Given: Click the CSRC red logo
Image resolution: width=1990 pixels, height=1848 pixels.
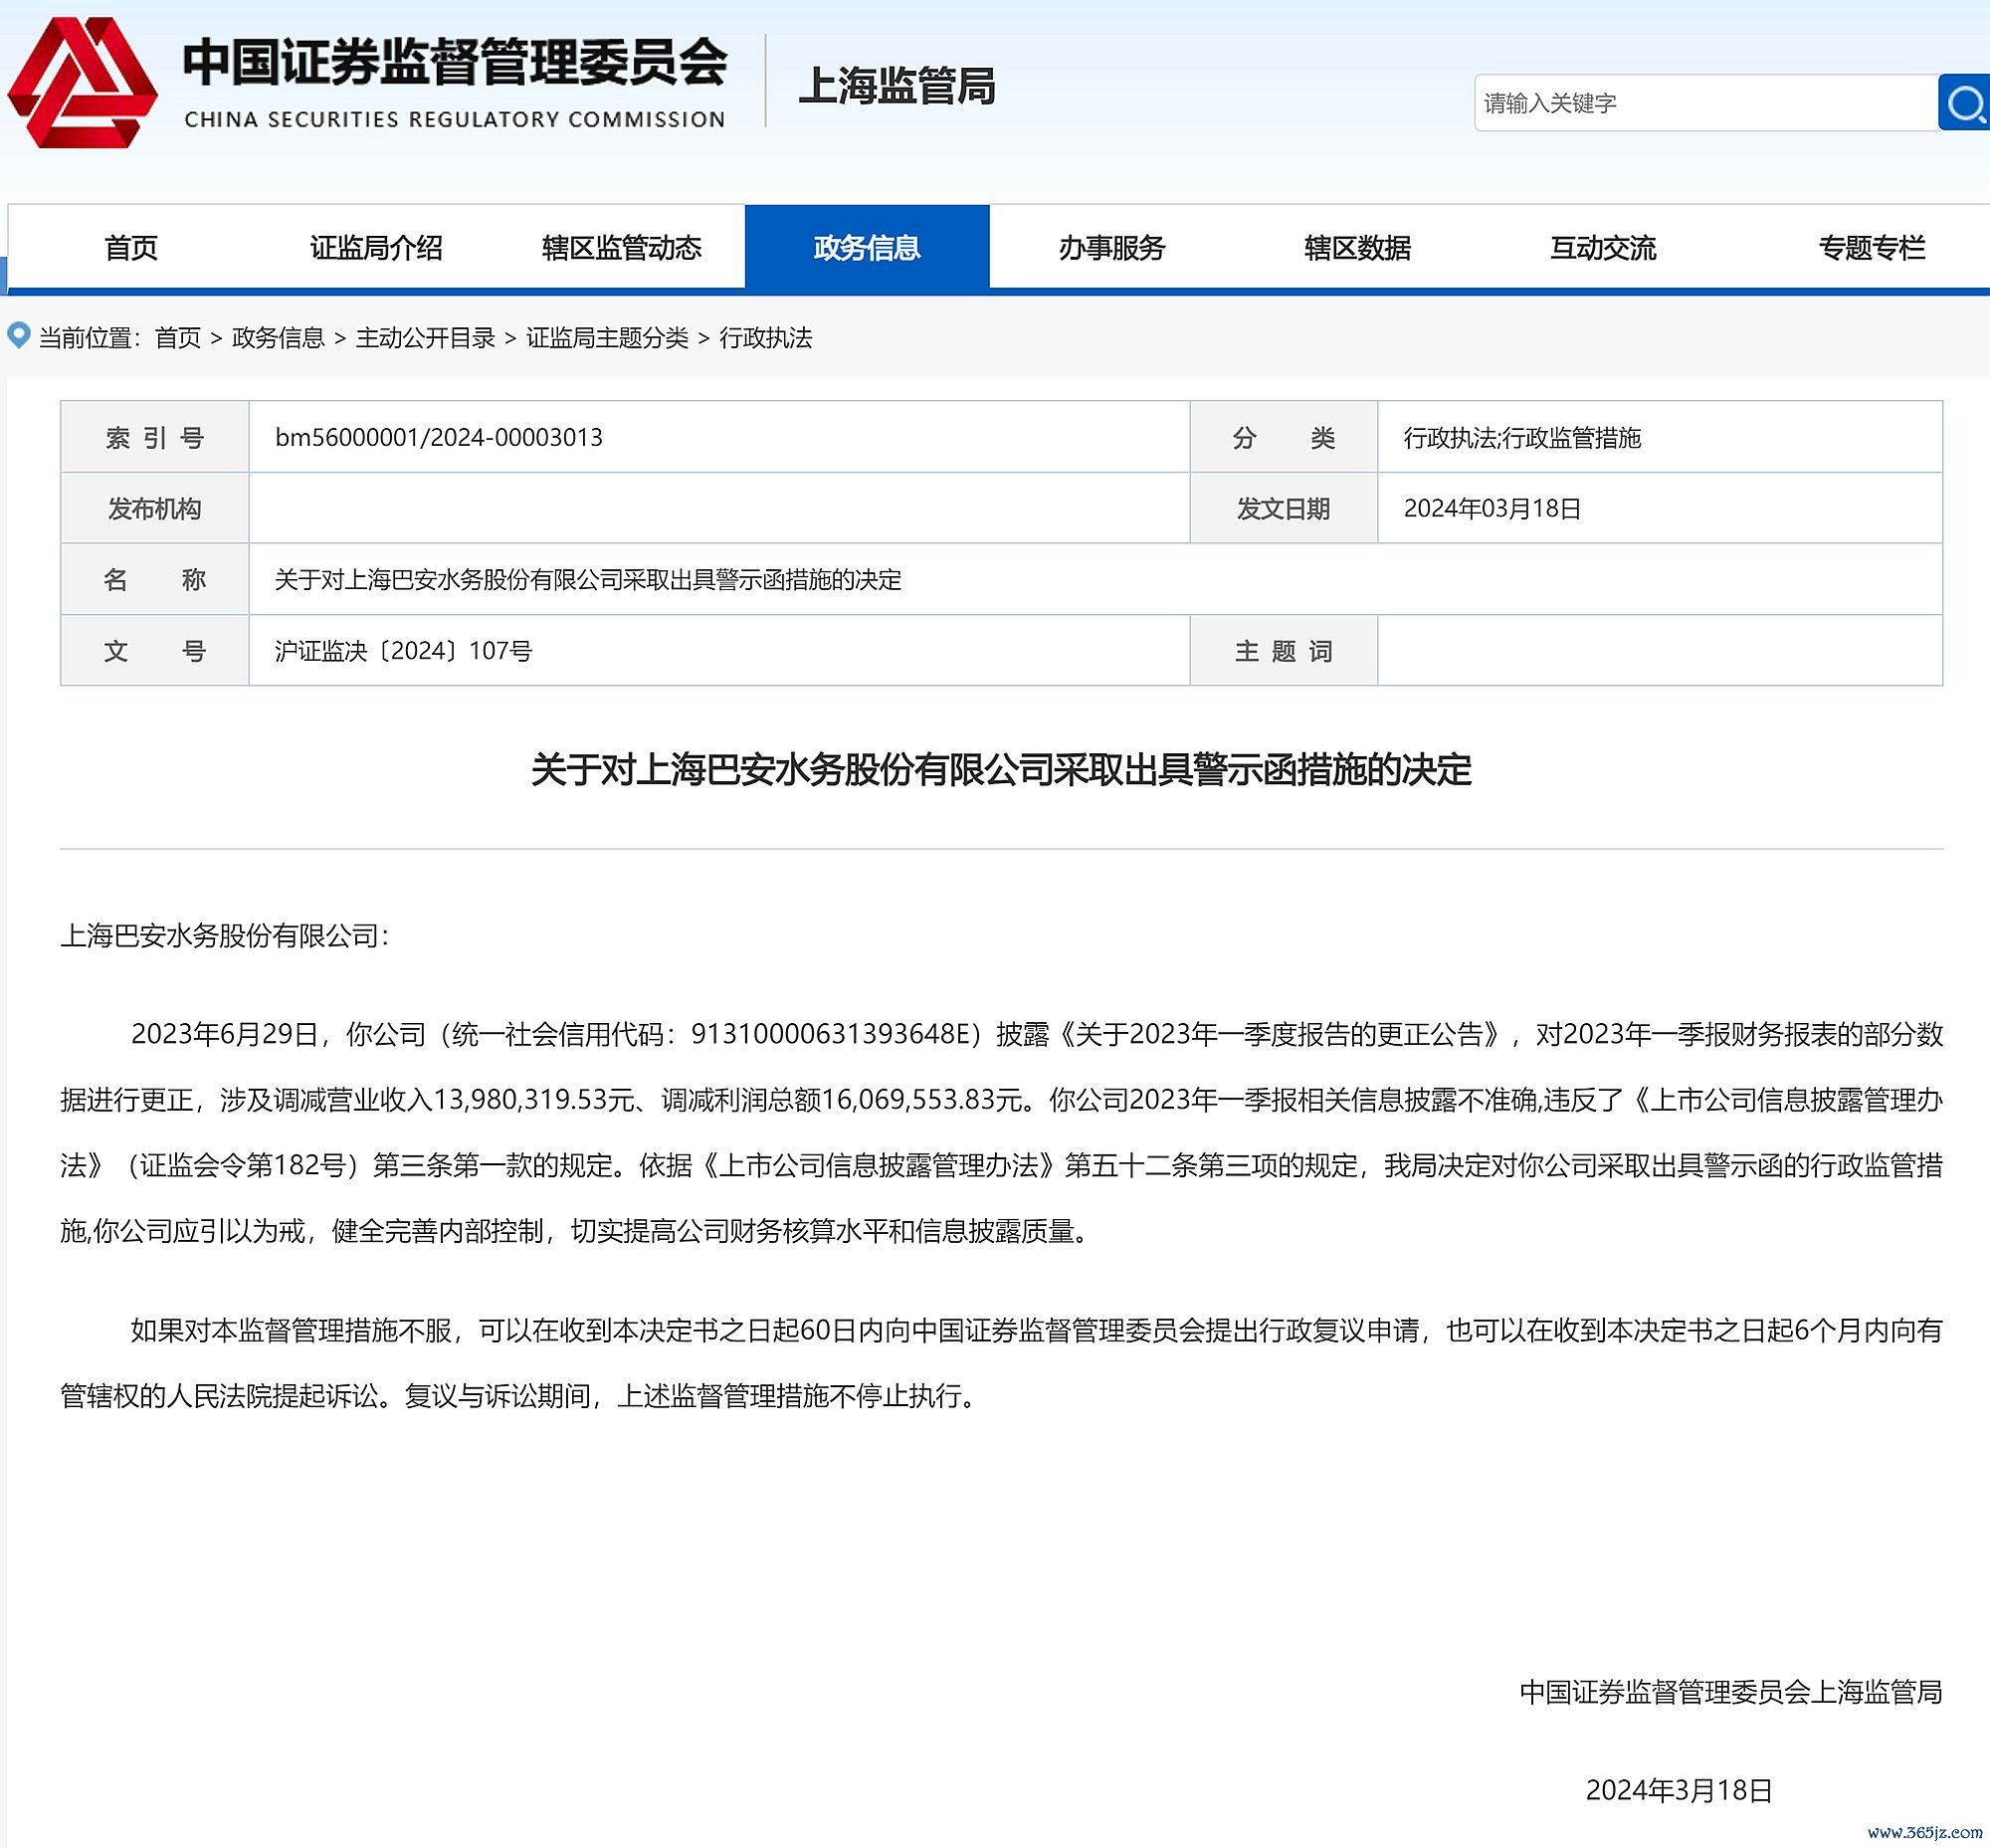Looking at the screenshot, I should (82, 84).
